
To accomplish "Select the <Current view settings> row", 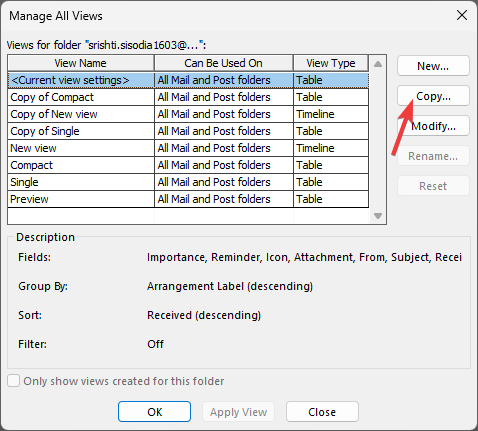I will [188, 80].
